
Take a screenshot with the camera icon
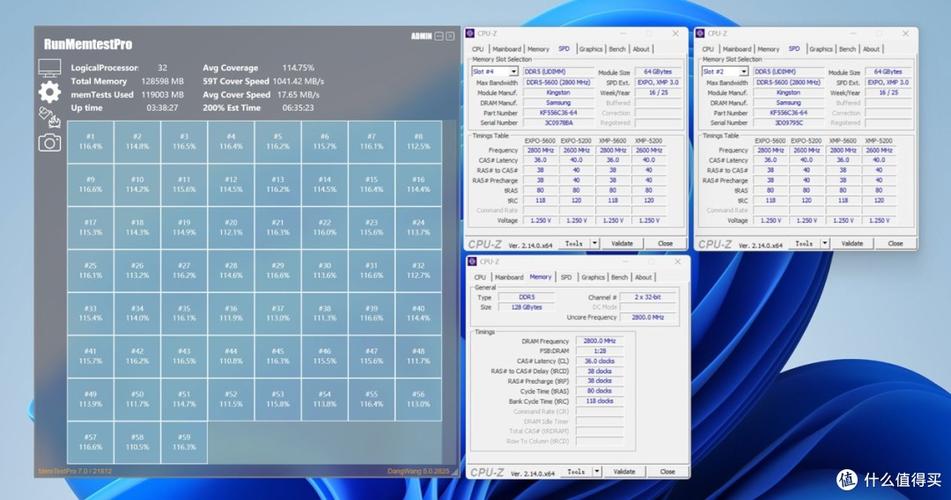tap(49, 143)
